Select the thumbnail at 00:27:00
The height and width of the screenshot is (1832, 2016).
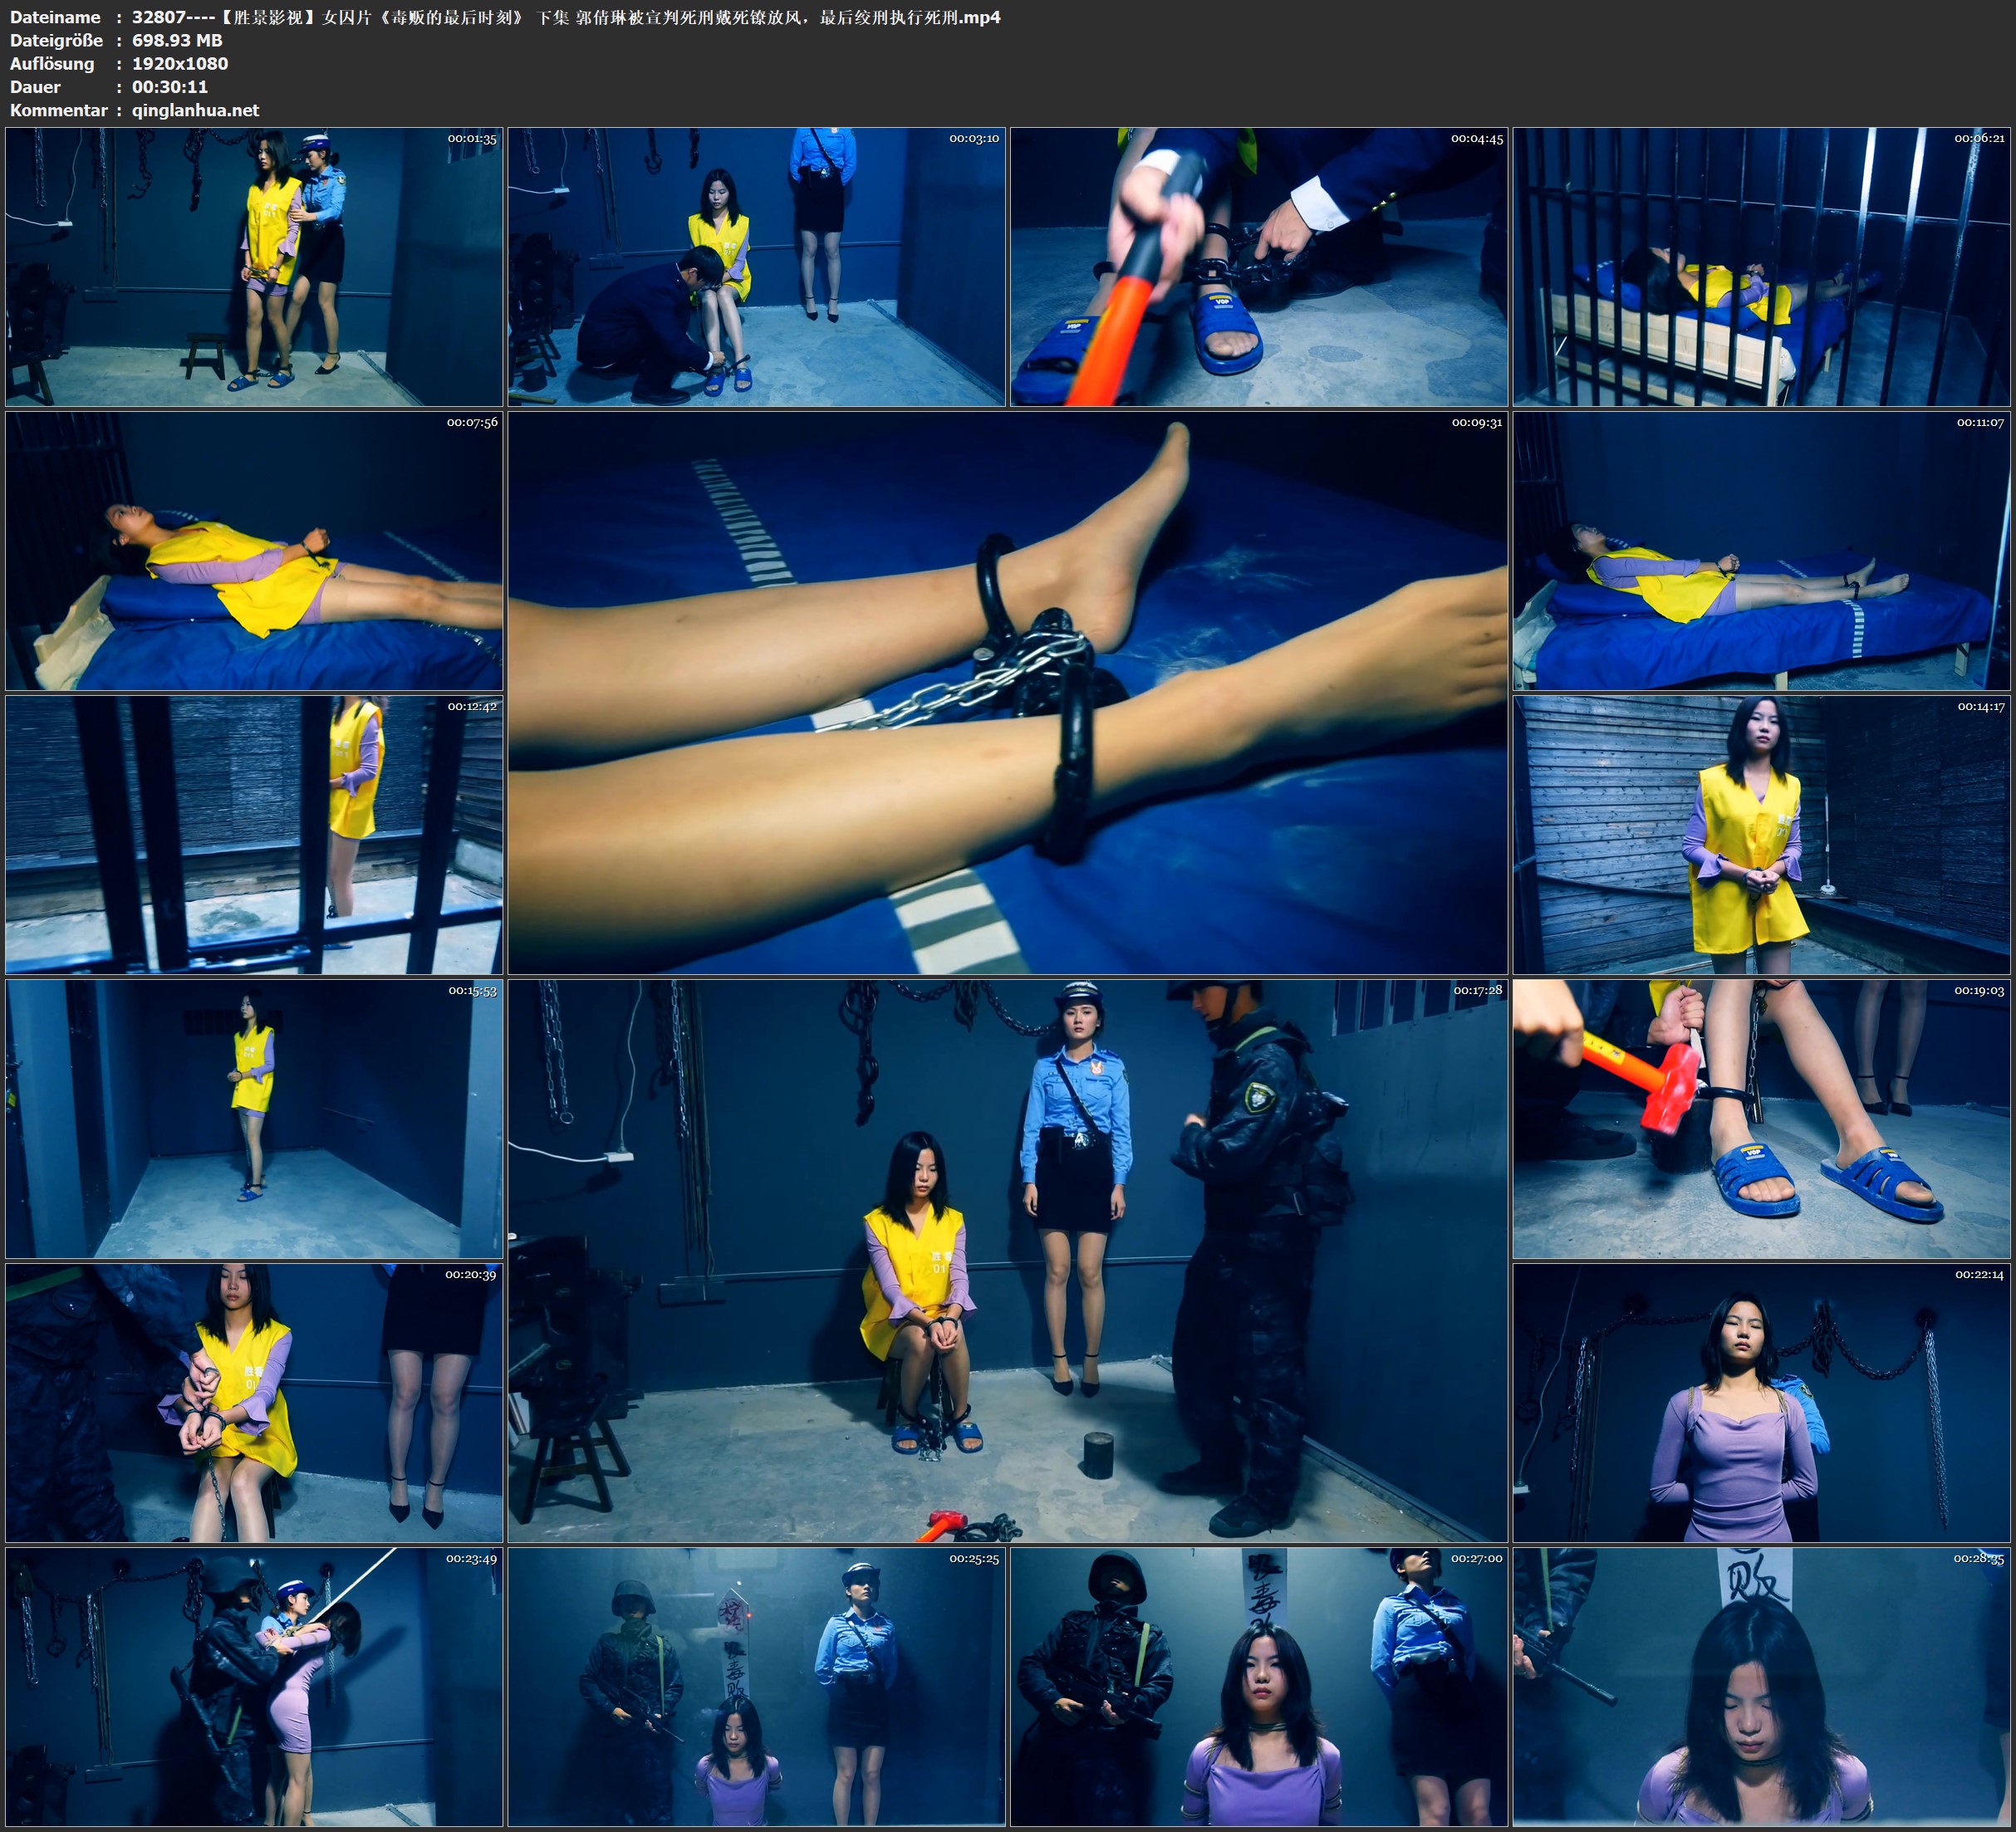point(1258,1686)
